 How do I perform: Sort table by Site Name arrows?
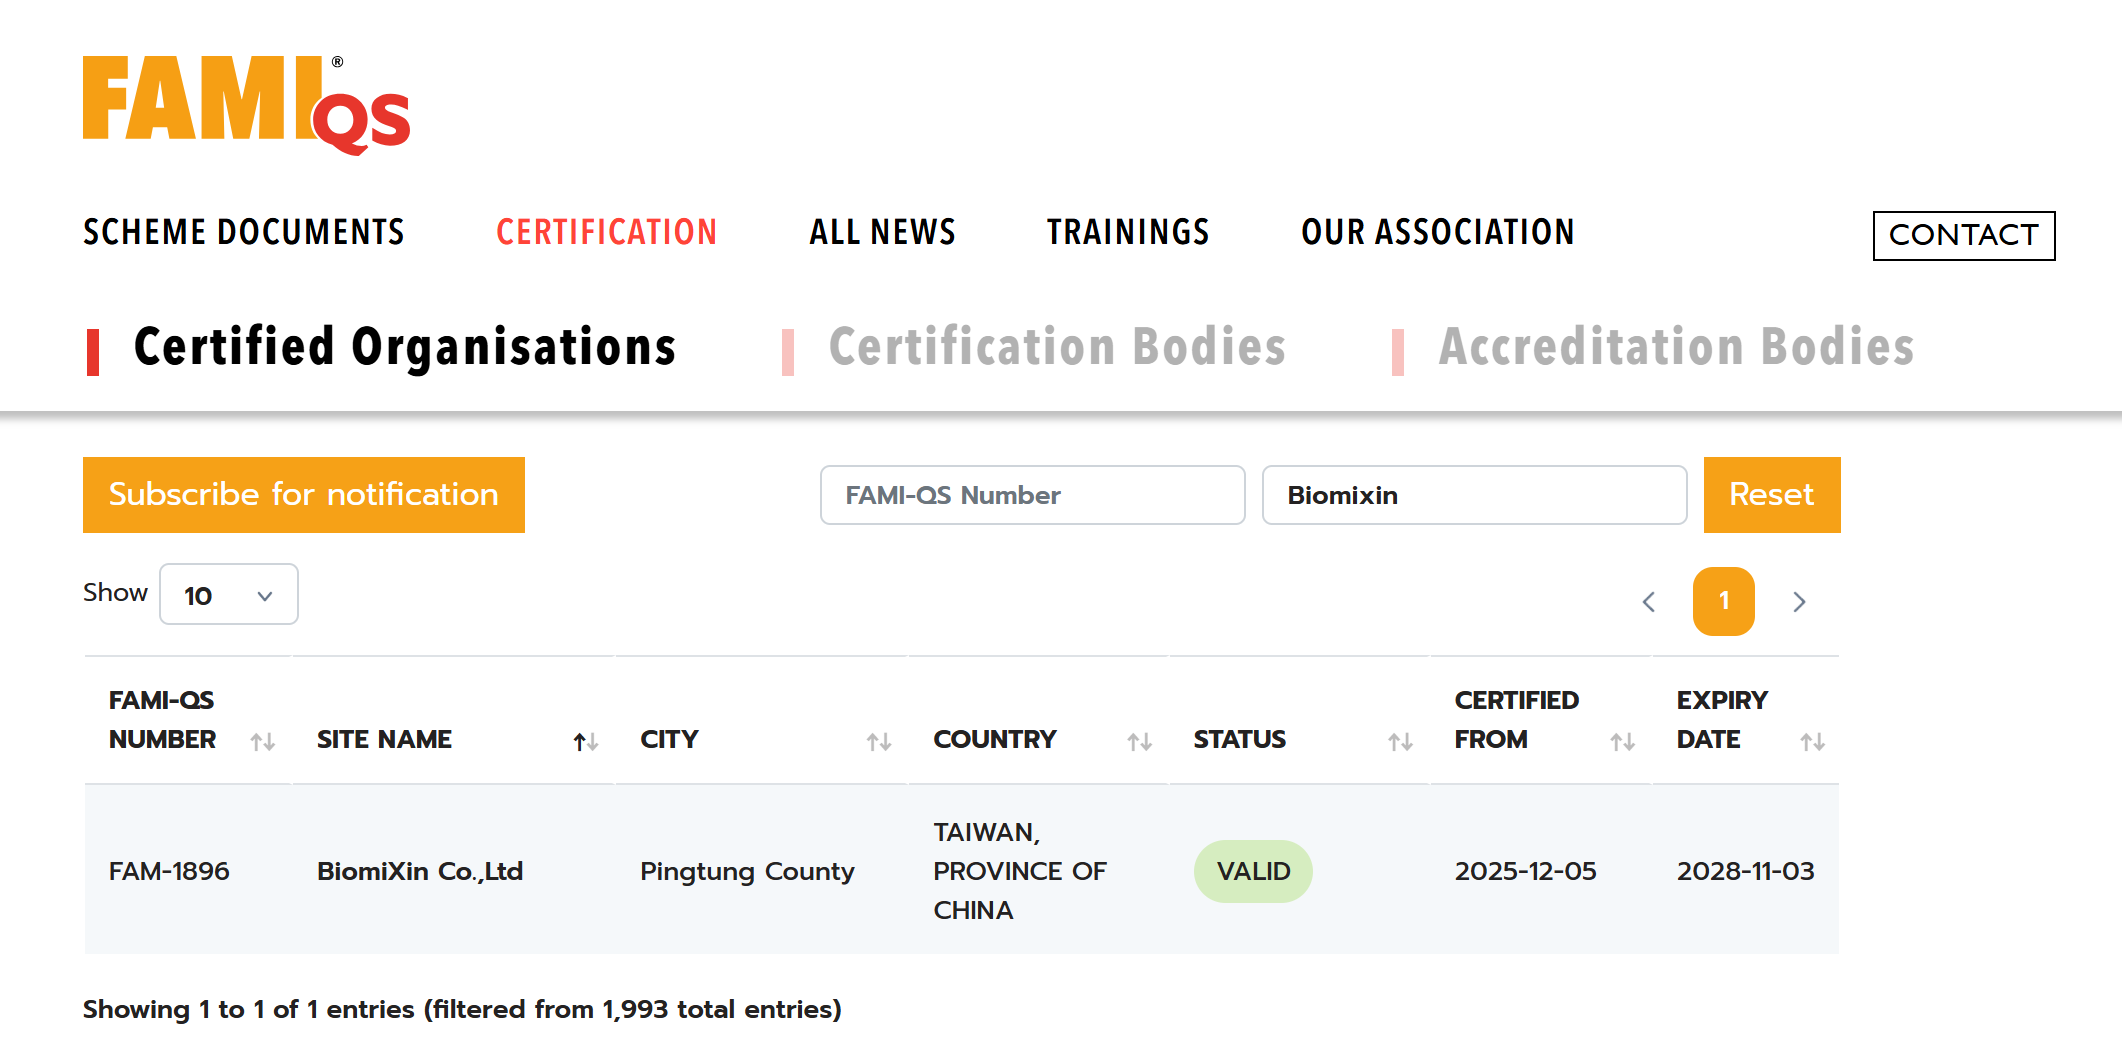[585, 741]
